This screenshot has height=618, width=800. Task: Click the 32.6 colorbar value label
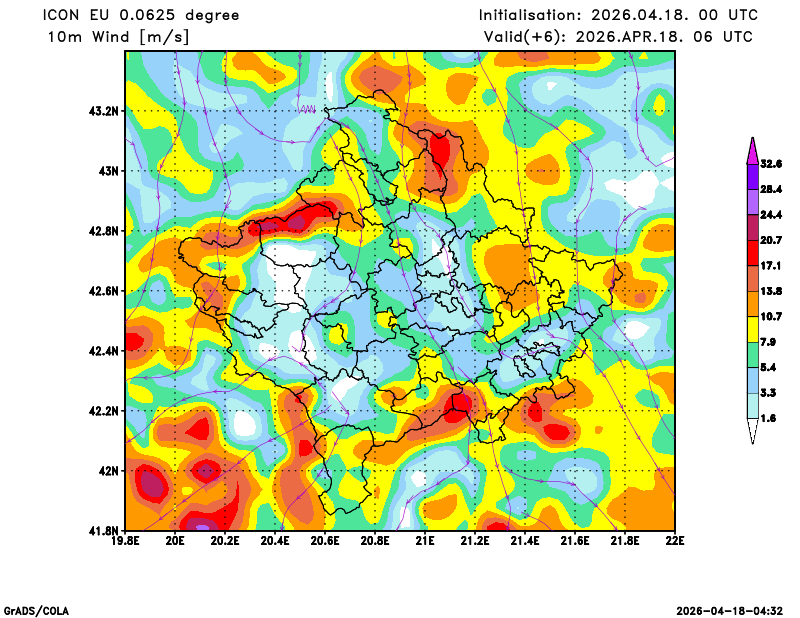[770, 163]
